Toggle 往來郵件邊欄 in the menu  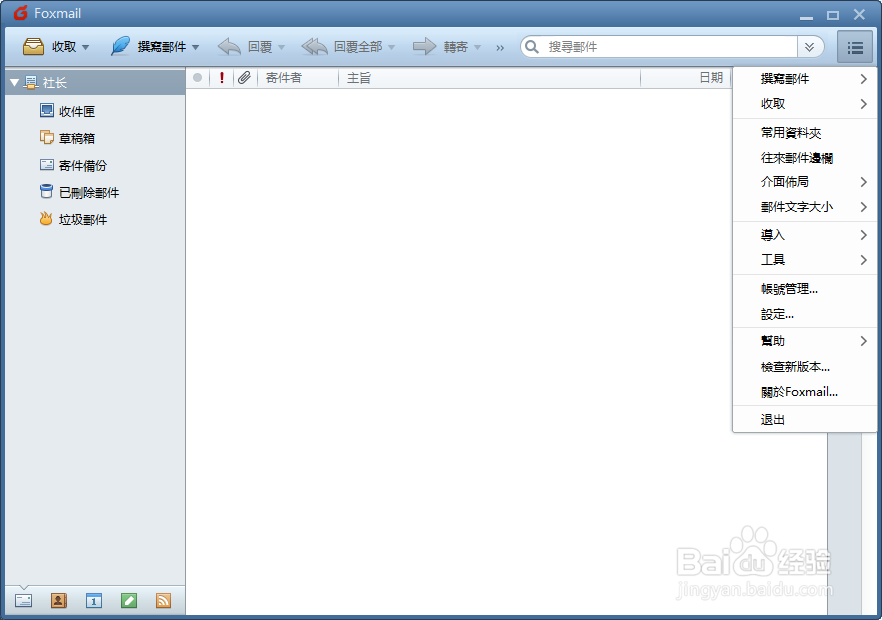tap(791, 157)
